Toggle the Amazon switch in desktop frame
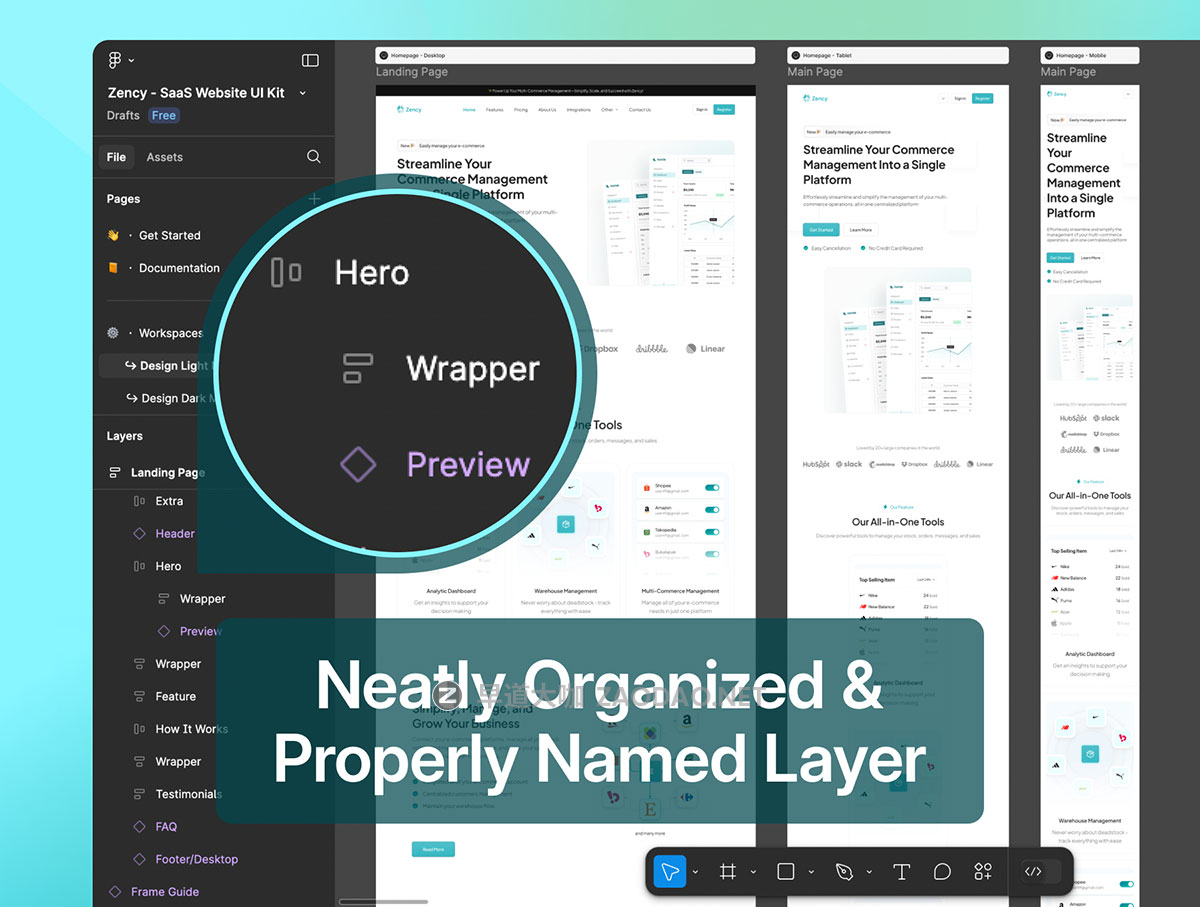Viewport: 1200px width, 907px height. point(712,509)
